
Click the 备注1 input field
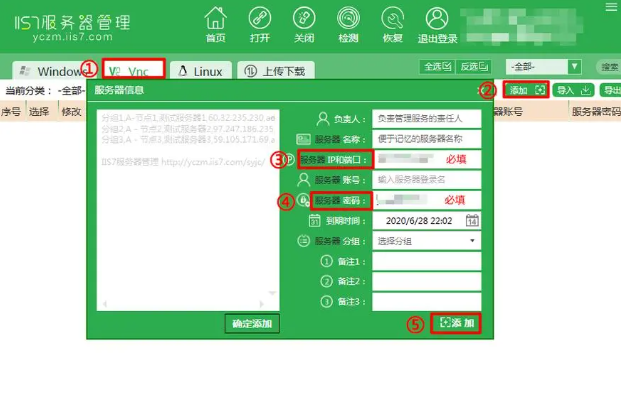point(427,261)
